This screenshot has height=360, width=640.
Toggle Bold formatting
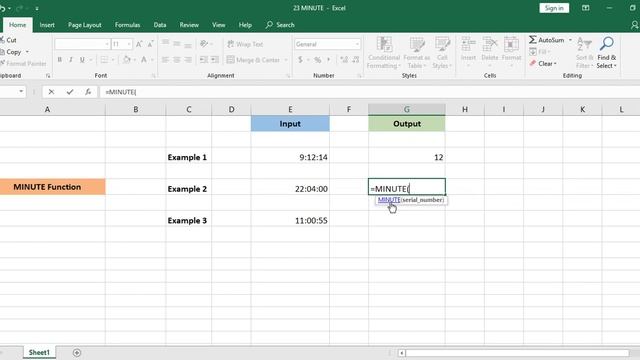point(60,60)
